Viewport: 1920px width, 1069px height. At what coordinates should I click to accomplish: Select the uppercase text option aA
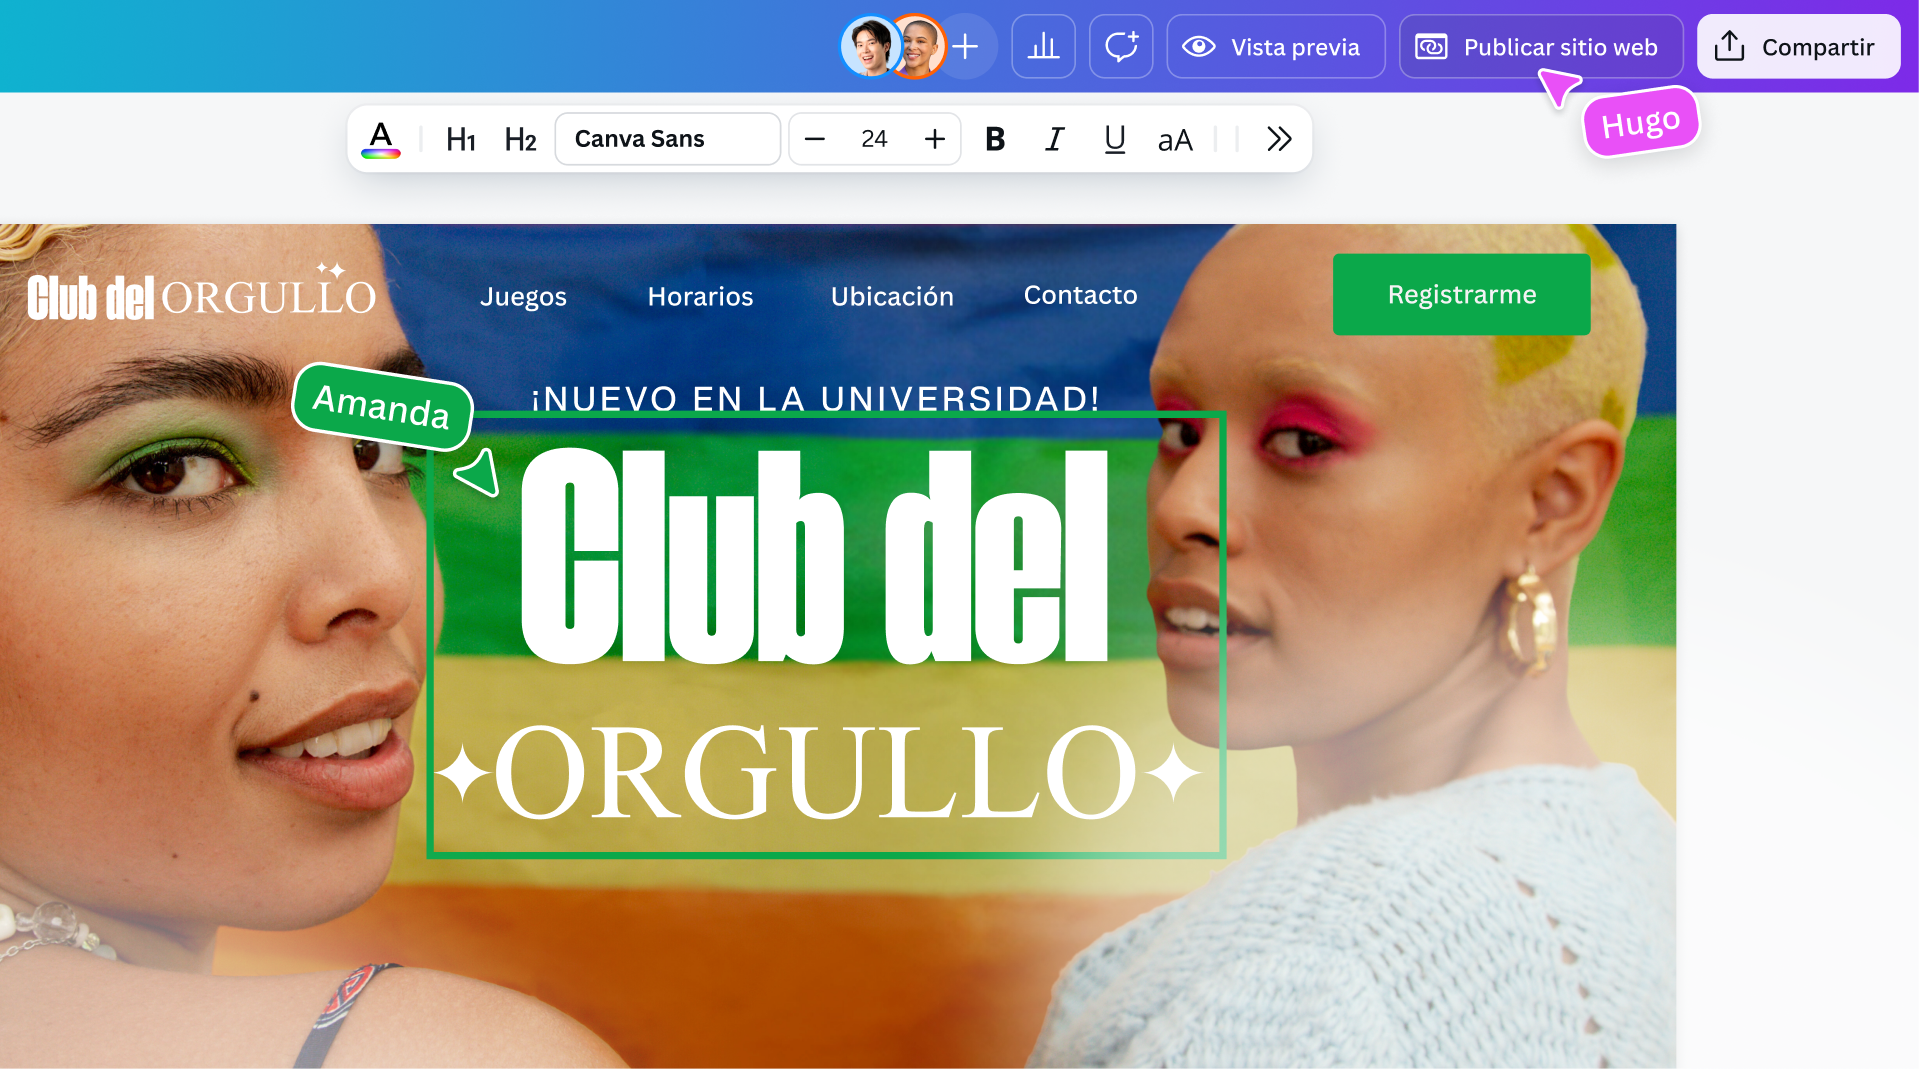(x=1176, y=139)
